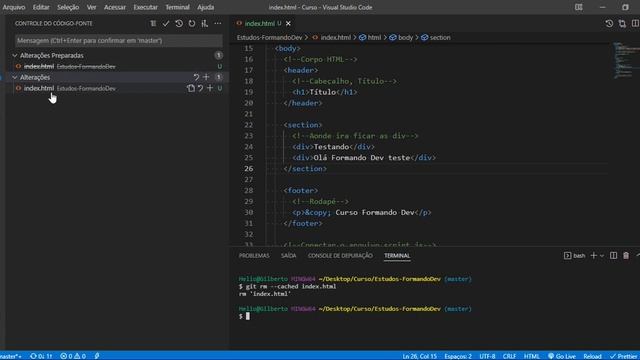Screen dimensions: 640x360
Task: Click the sync changes indicator in status bar
Action: point(41,356)
